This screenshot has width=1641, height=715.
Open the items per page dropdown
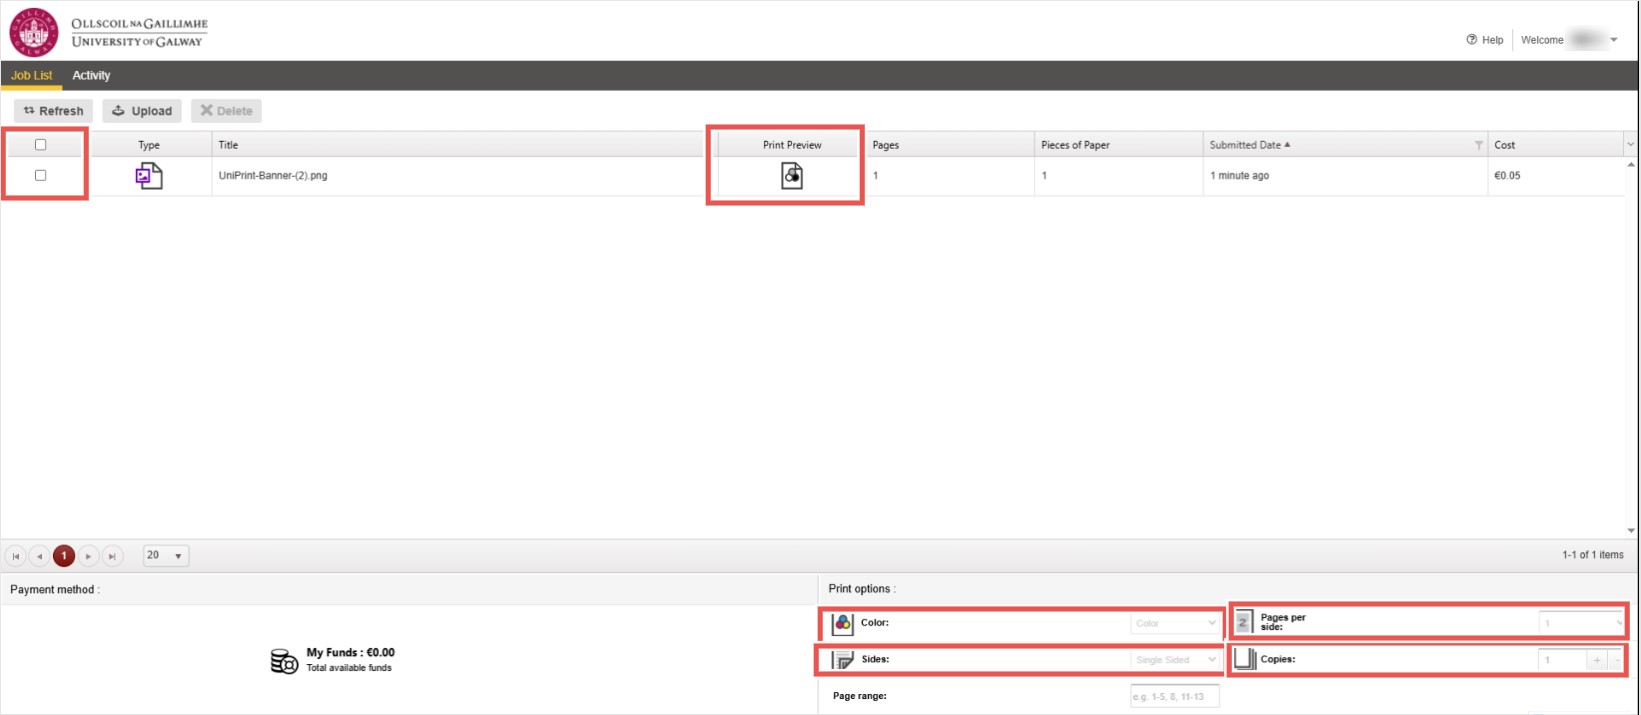tap(165, 556)
